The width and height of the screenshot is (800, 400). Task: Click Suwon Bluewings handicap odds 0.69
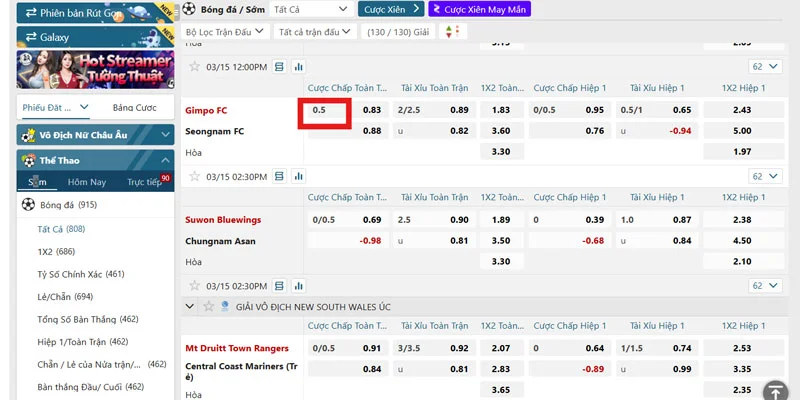coord(372,219)
